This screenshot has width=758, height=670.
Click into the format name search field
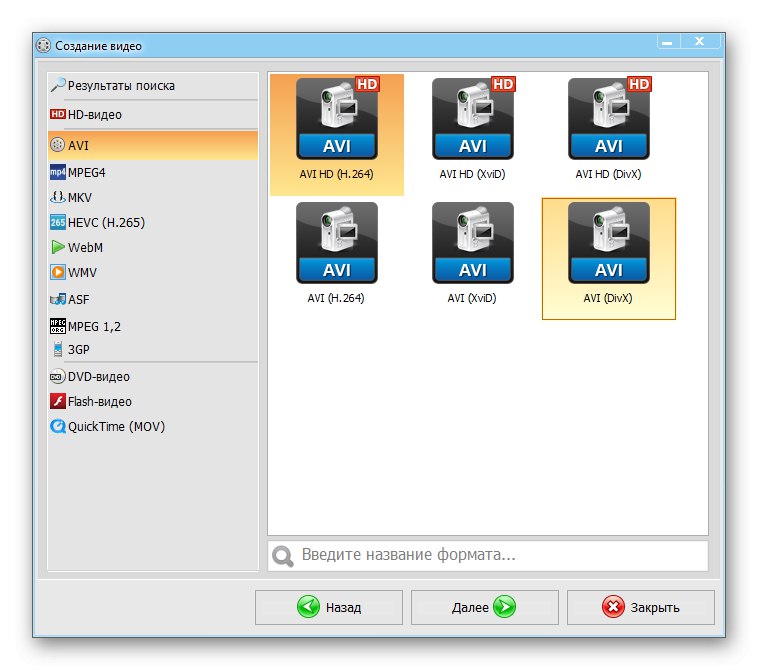[x=488, y=555]
